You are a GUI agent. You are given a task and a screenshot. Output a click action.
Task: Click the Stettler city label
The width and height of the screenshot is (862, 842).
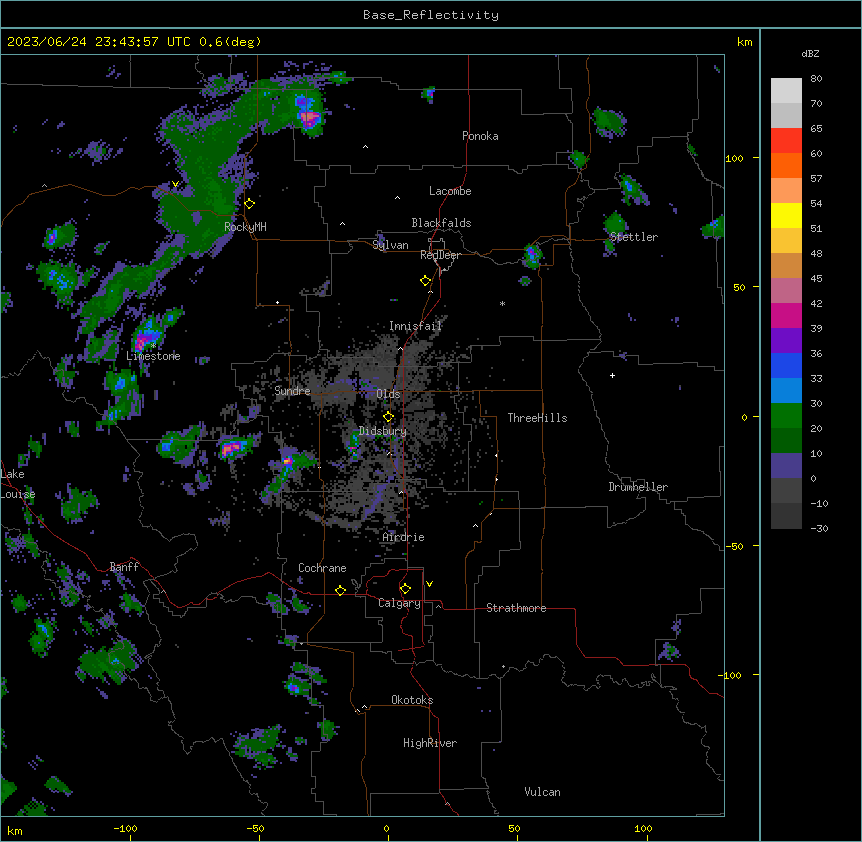tap(633, 237)
